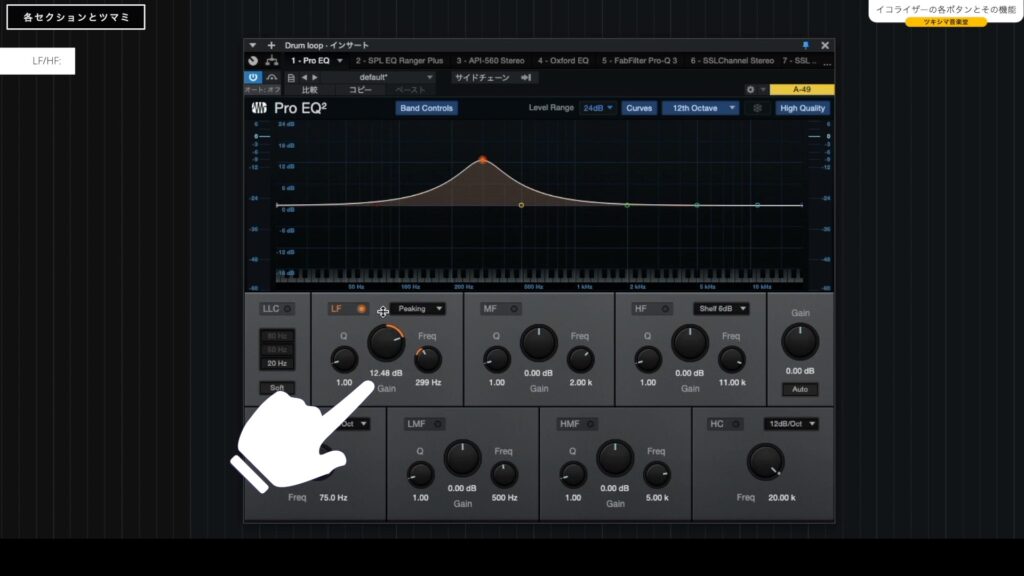Click the HMF Freq knob at 5.00 k

point(657,475)
